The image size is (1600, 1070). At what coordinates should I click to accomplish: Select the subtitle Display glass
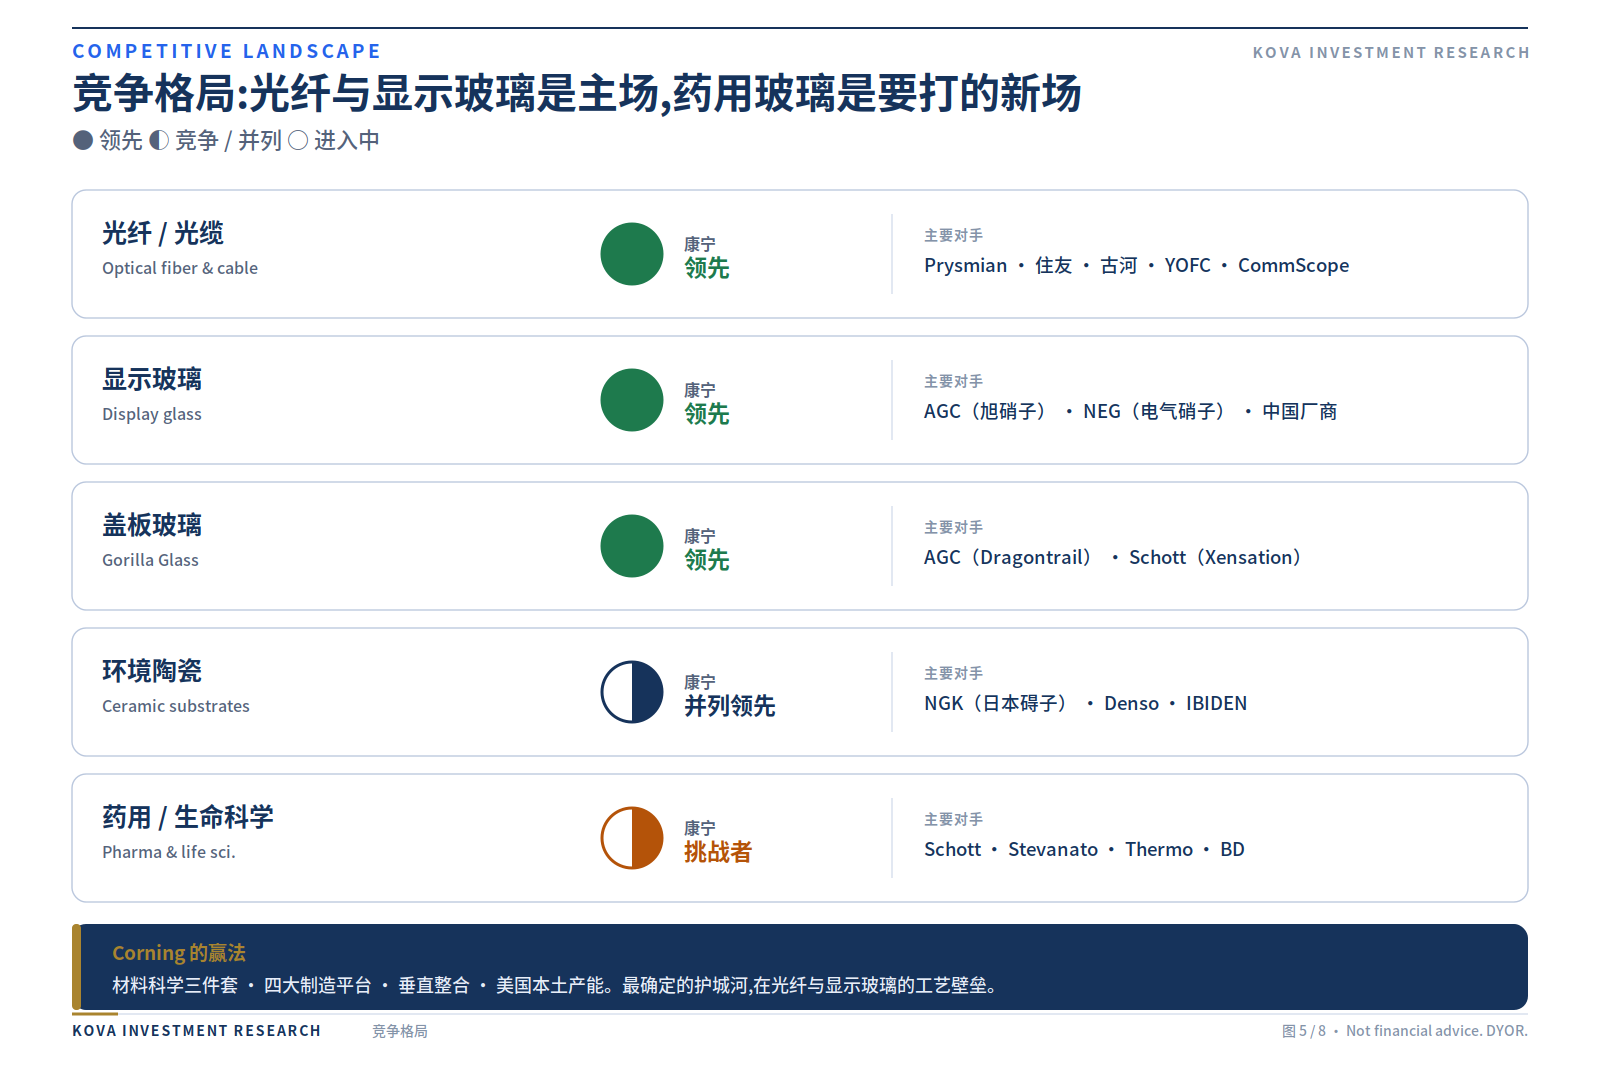[x=152, y=414]
